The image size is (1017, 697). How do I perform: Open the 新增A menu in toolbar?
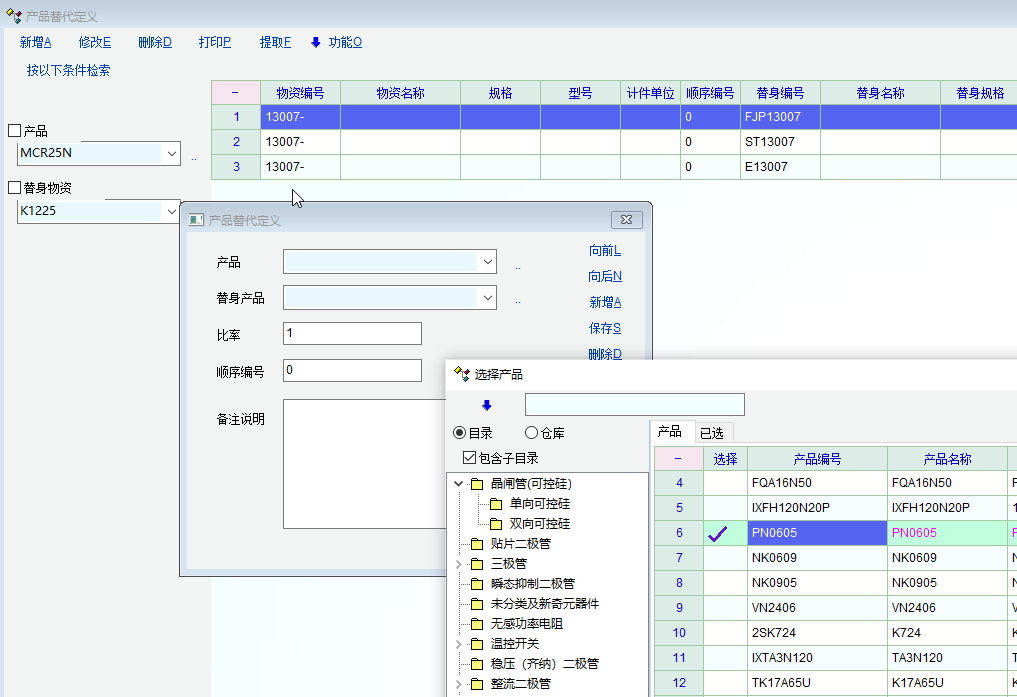coord(35,42)
